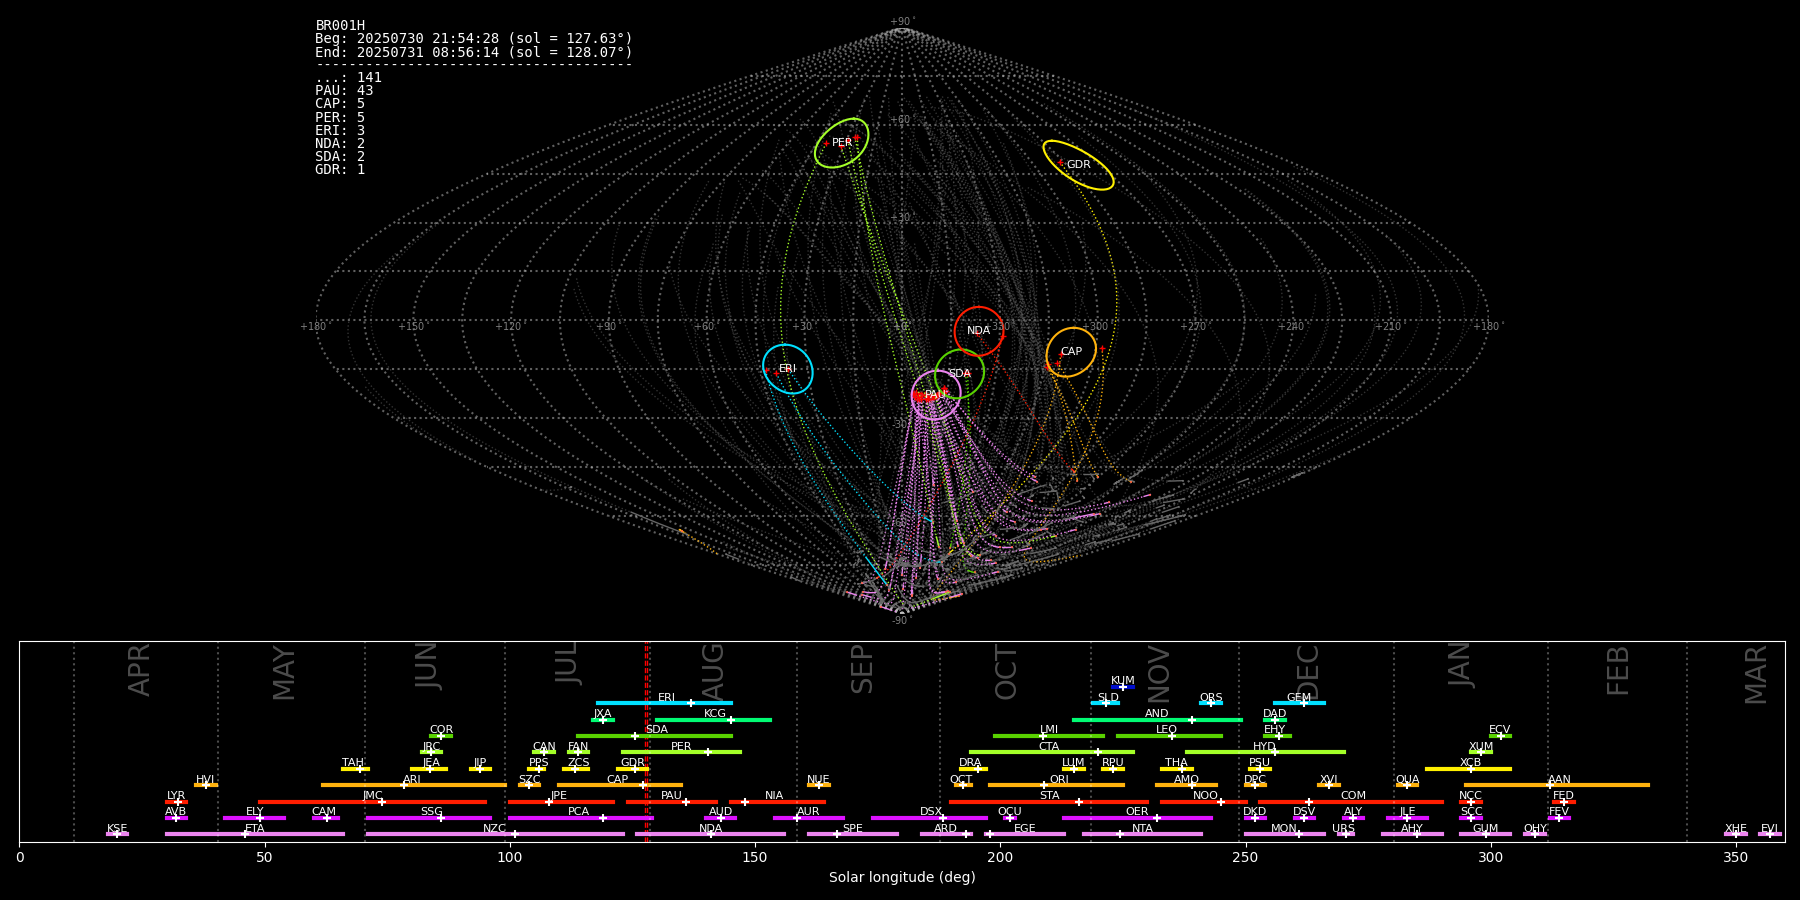This screenshot has width=1800, height=900.
Task: Click the green SDA radiant circle
Action: click(x=960, y=374)
